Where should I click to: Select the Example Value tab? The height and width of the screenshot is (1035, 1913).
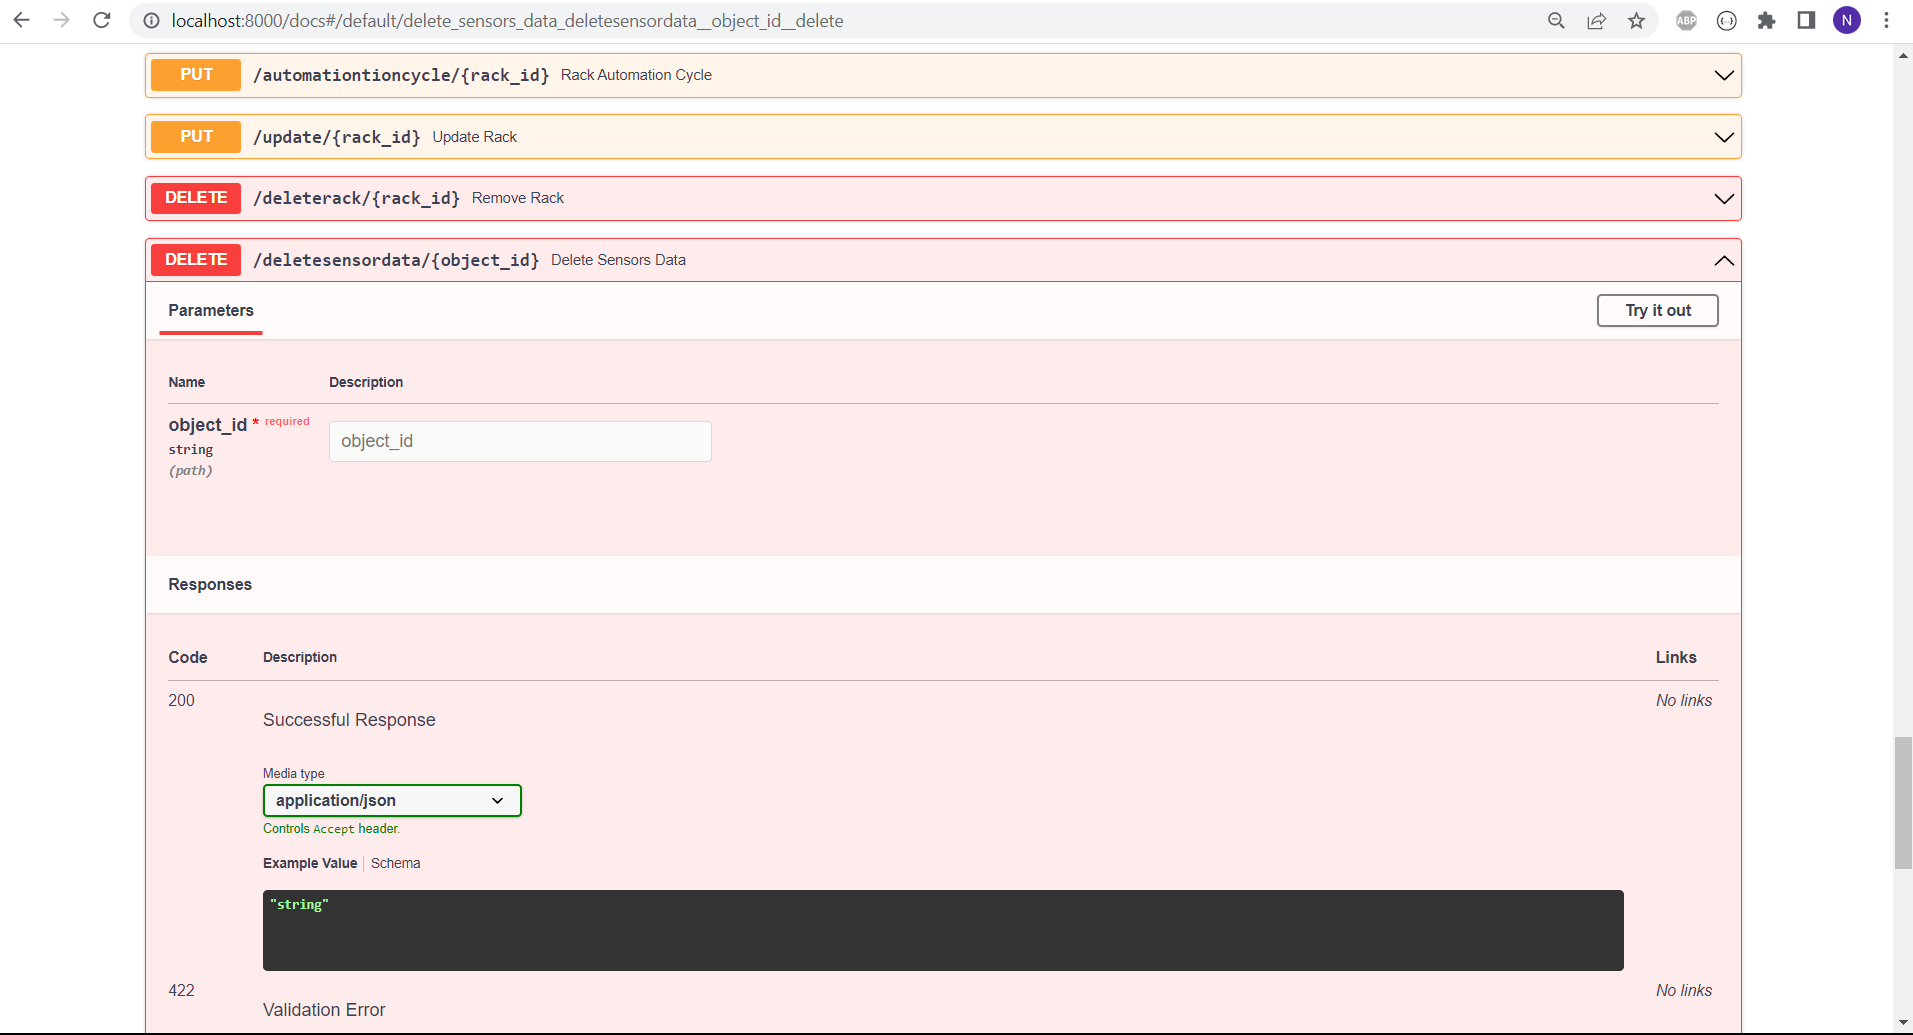pyautogui.click(x=310, y=863)
